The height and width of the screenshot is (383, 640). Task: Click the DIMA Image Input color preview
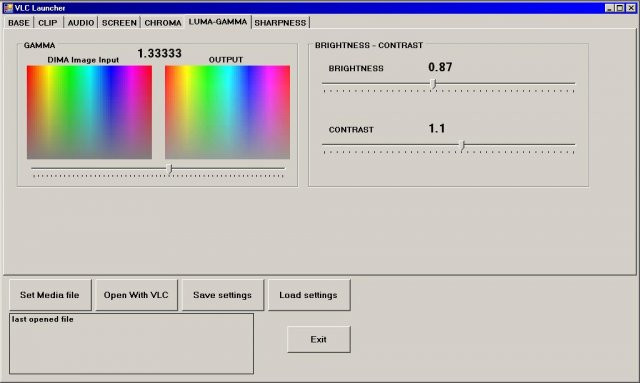[x=89, y=112]
